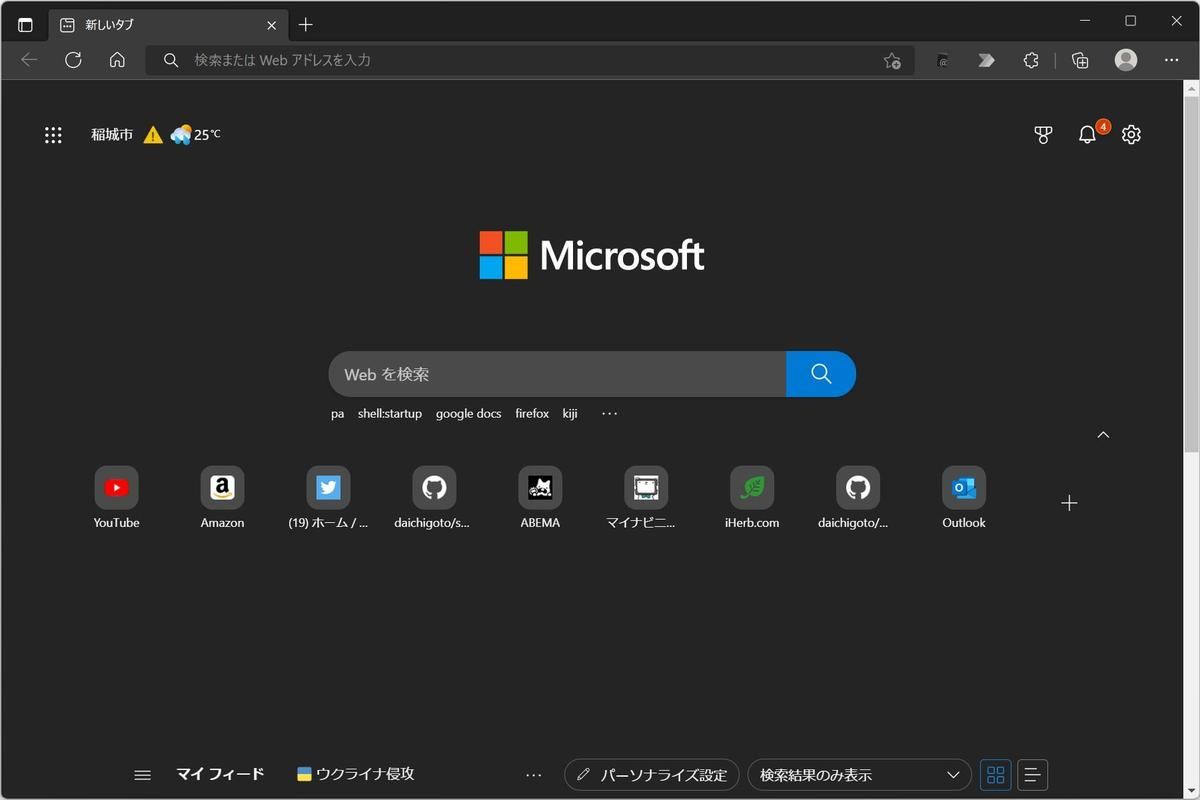This screenshot has width=1200, height=800.
Task: Reload the page with refresh icon
Action: coord(73,60)
